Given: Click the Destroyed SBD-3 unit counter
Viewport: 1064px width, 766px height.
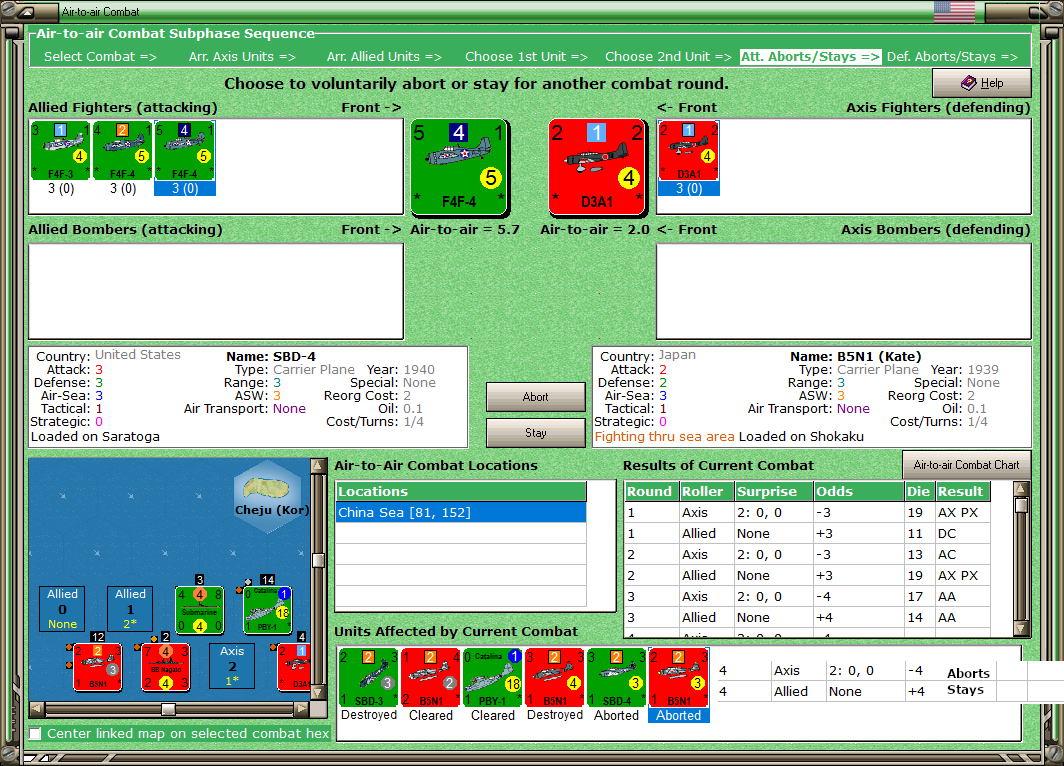Looking at the screenshot, I should pos(369,678).
